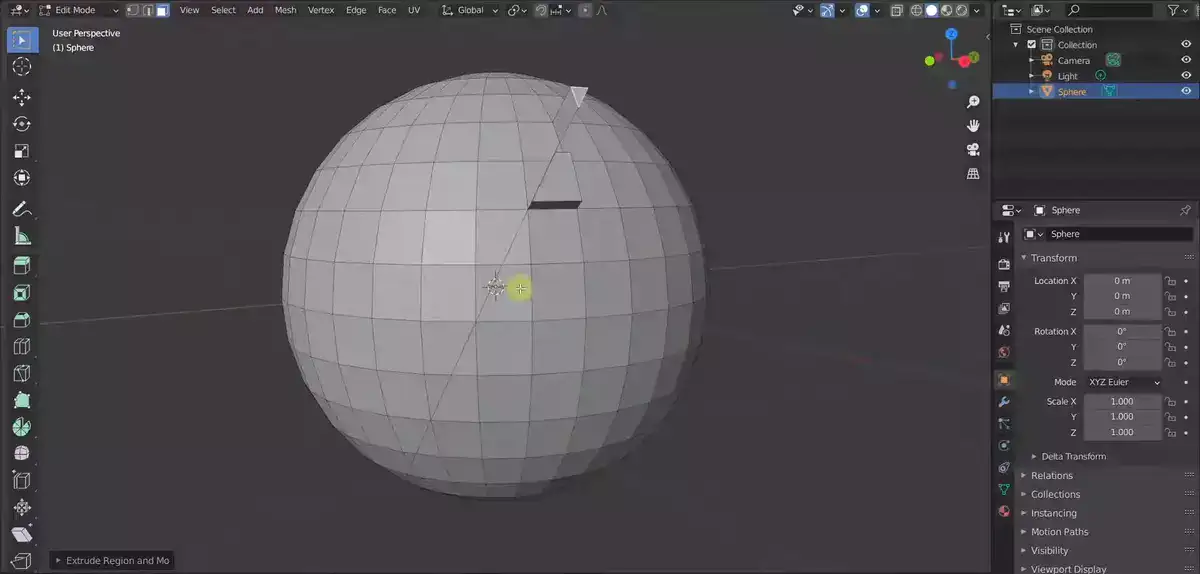Image resolution: width=1200 pixels, height=574 pixels.
Task: Switch perspective/orthographic grid icon
Action: point(972,174)
